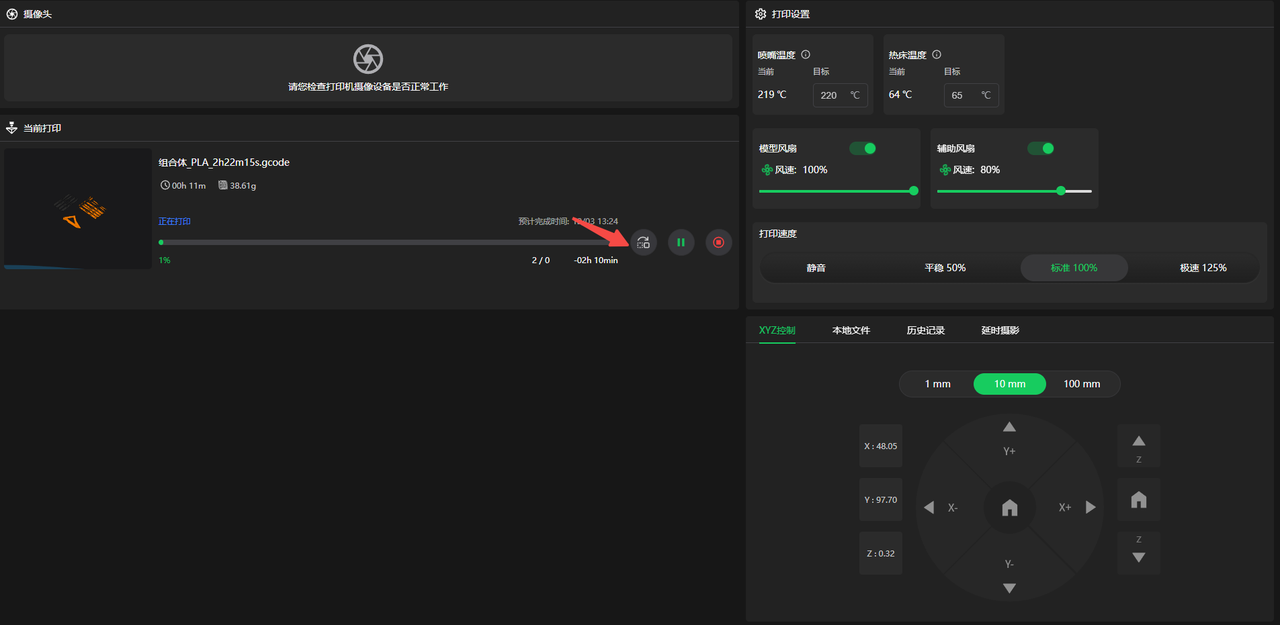
Task: Jog the X- left arrow
Action: click(x=929, y=508)
